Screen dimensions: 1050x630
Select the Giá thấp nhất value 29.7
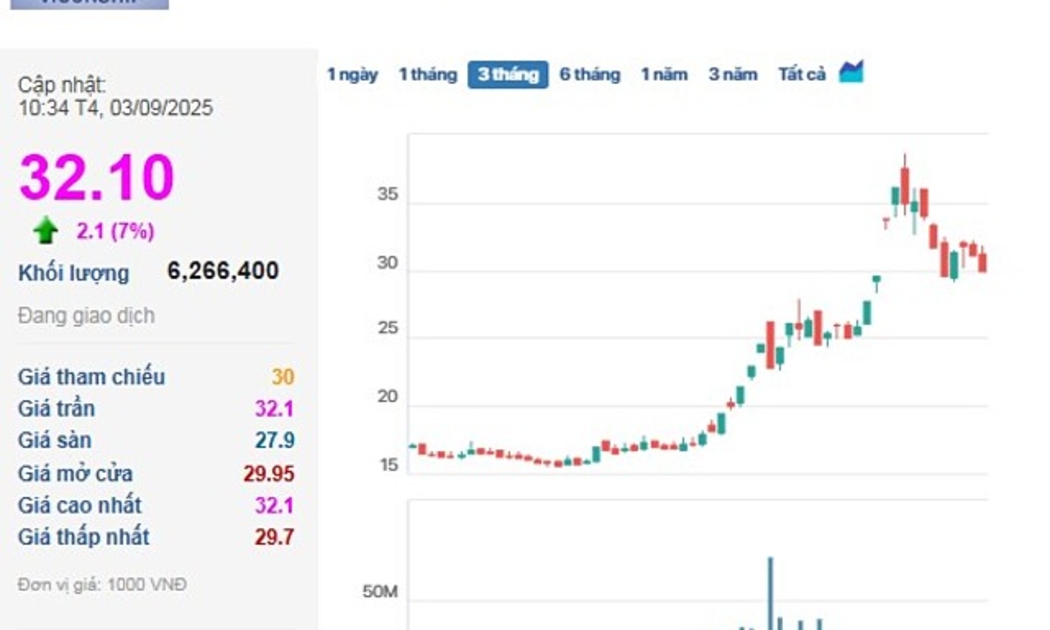(x=274, y=537)
